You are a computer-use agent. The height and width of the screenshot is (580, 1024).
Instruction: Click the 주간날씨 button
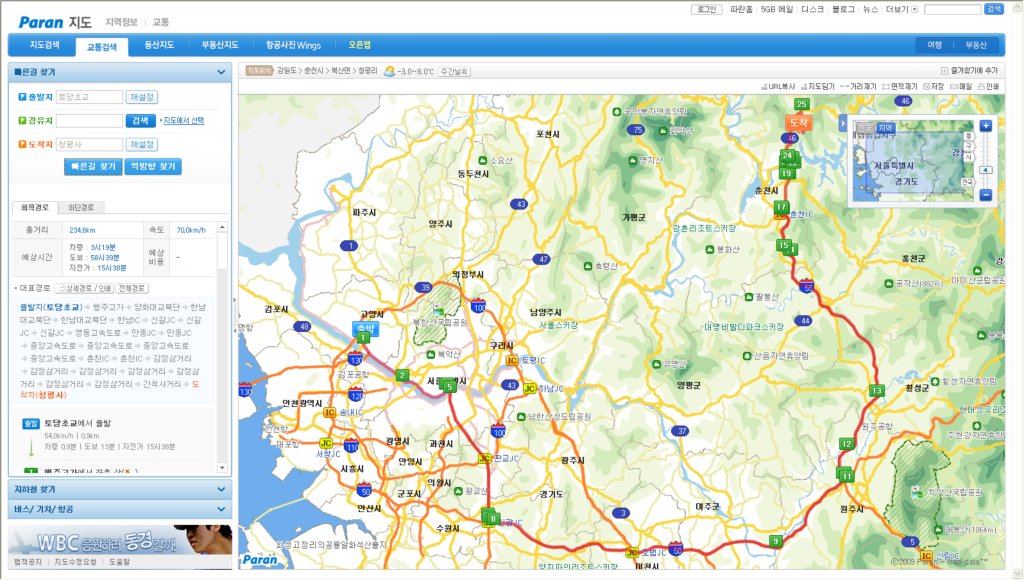click(x=454, y=71)
